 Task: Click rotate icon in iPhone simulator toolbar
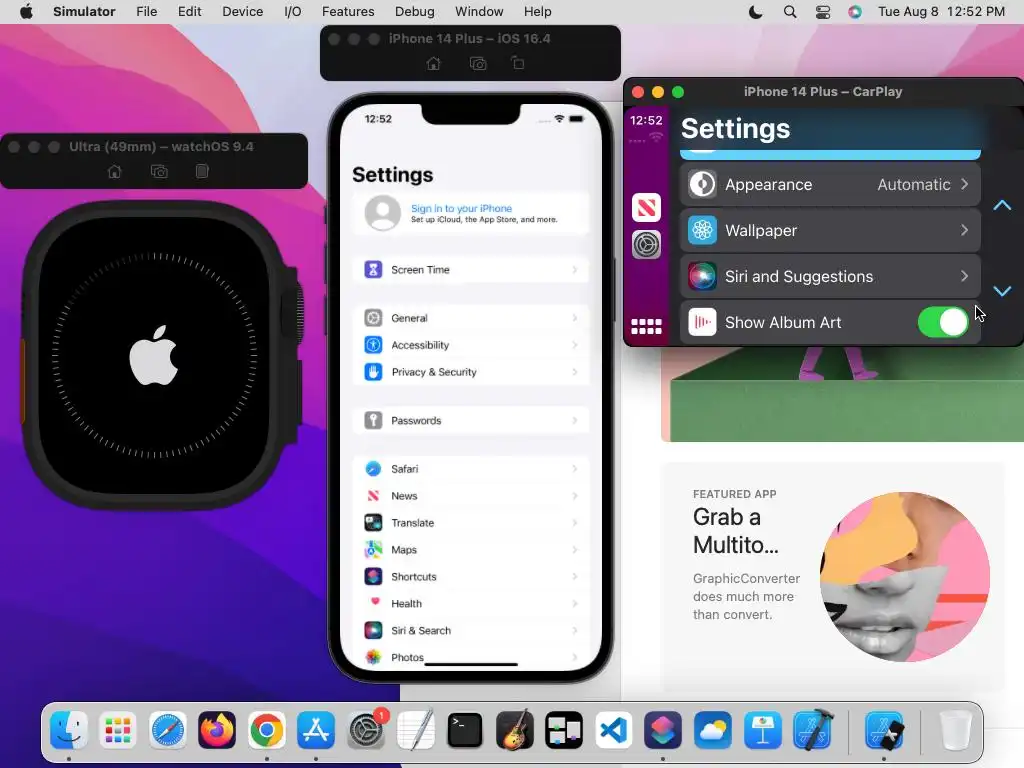(x=518, y=63)
